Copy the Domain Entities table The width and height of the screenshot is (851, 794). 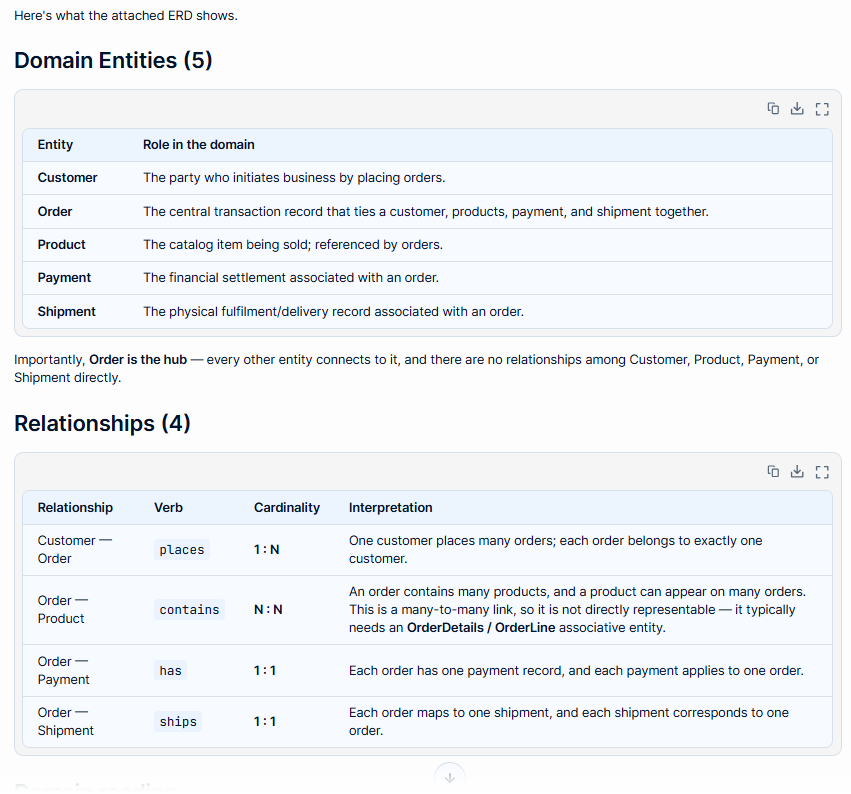coord(773,109)
